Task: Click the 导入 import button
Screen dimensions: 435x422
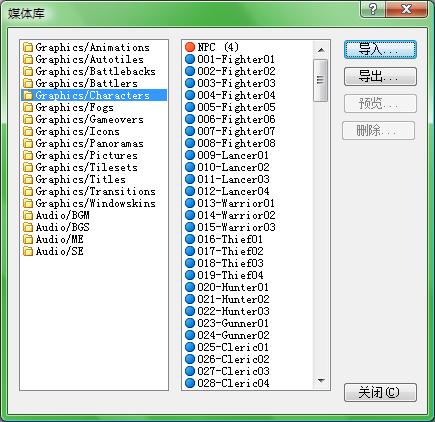Action: click(x=380, y=50)
